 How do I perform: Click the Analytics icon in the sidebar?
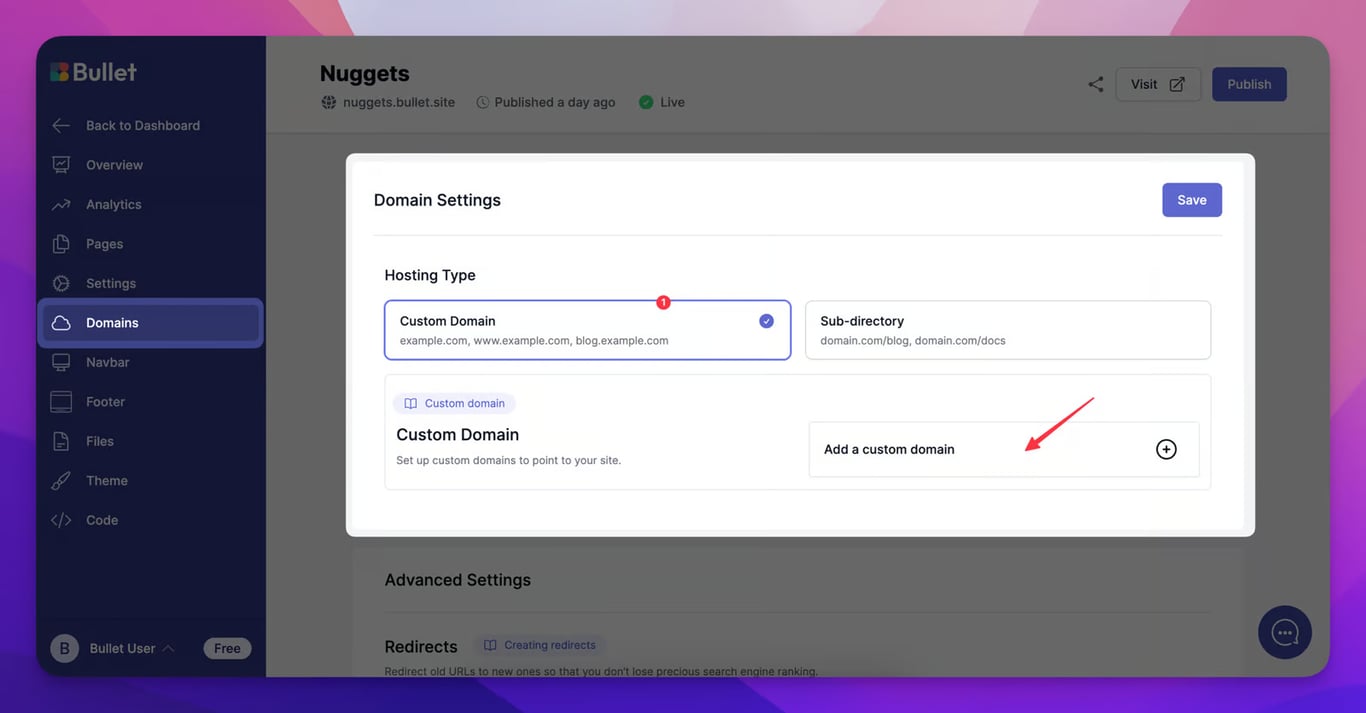click(62, 203)
